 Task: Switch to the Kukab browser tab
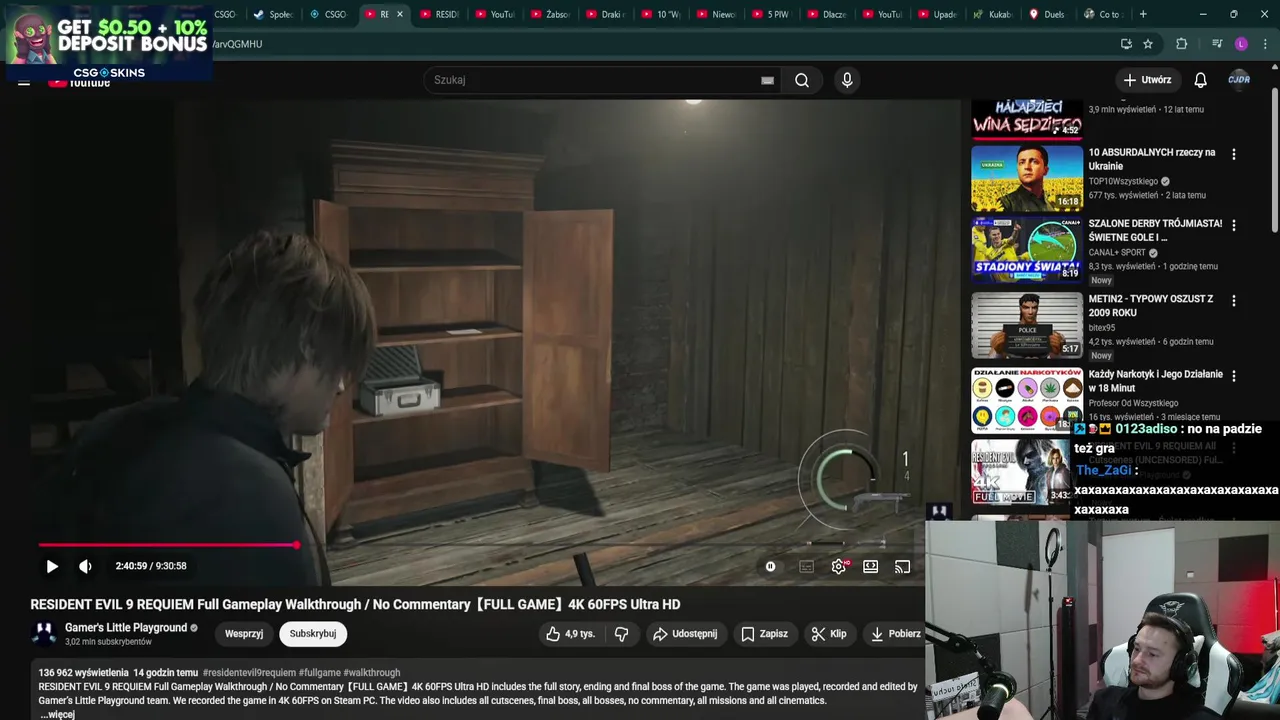[992, 14]
